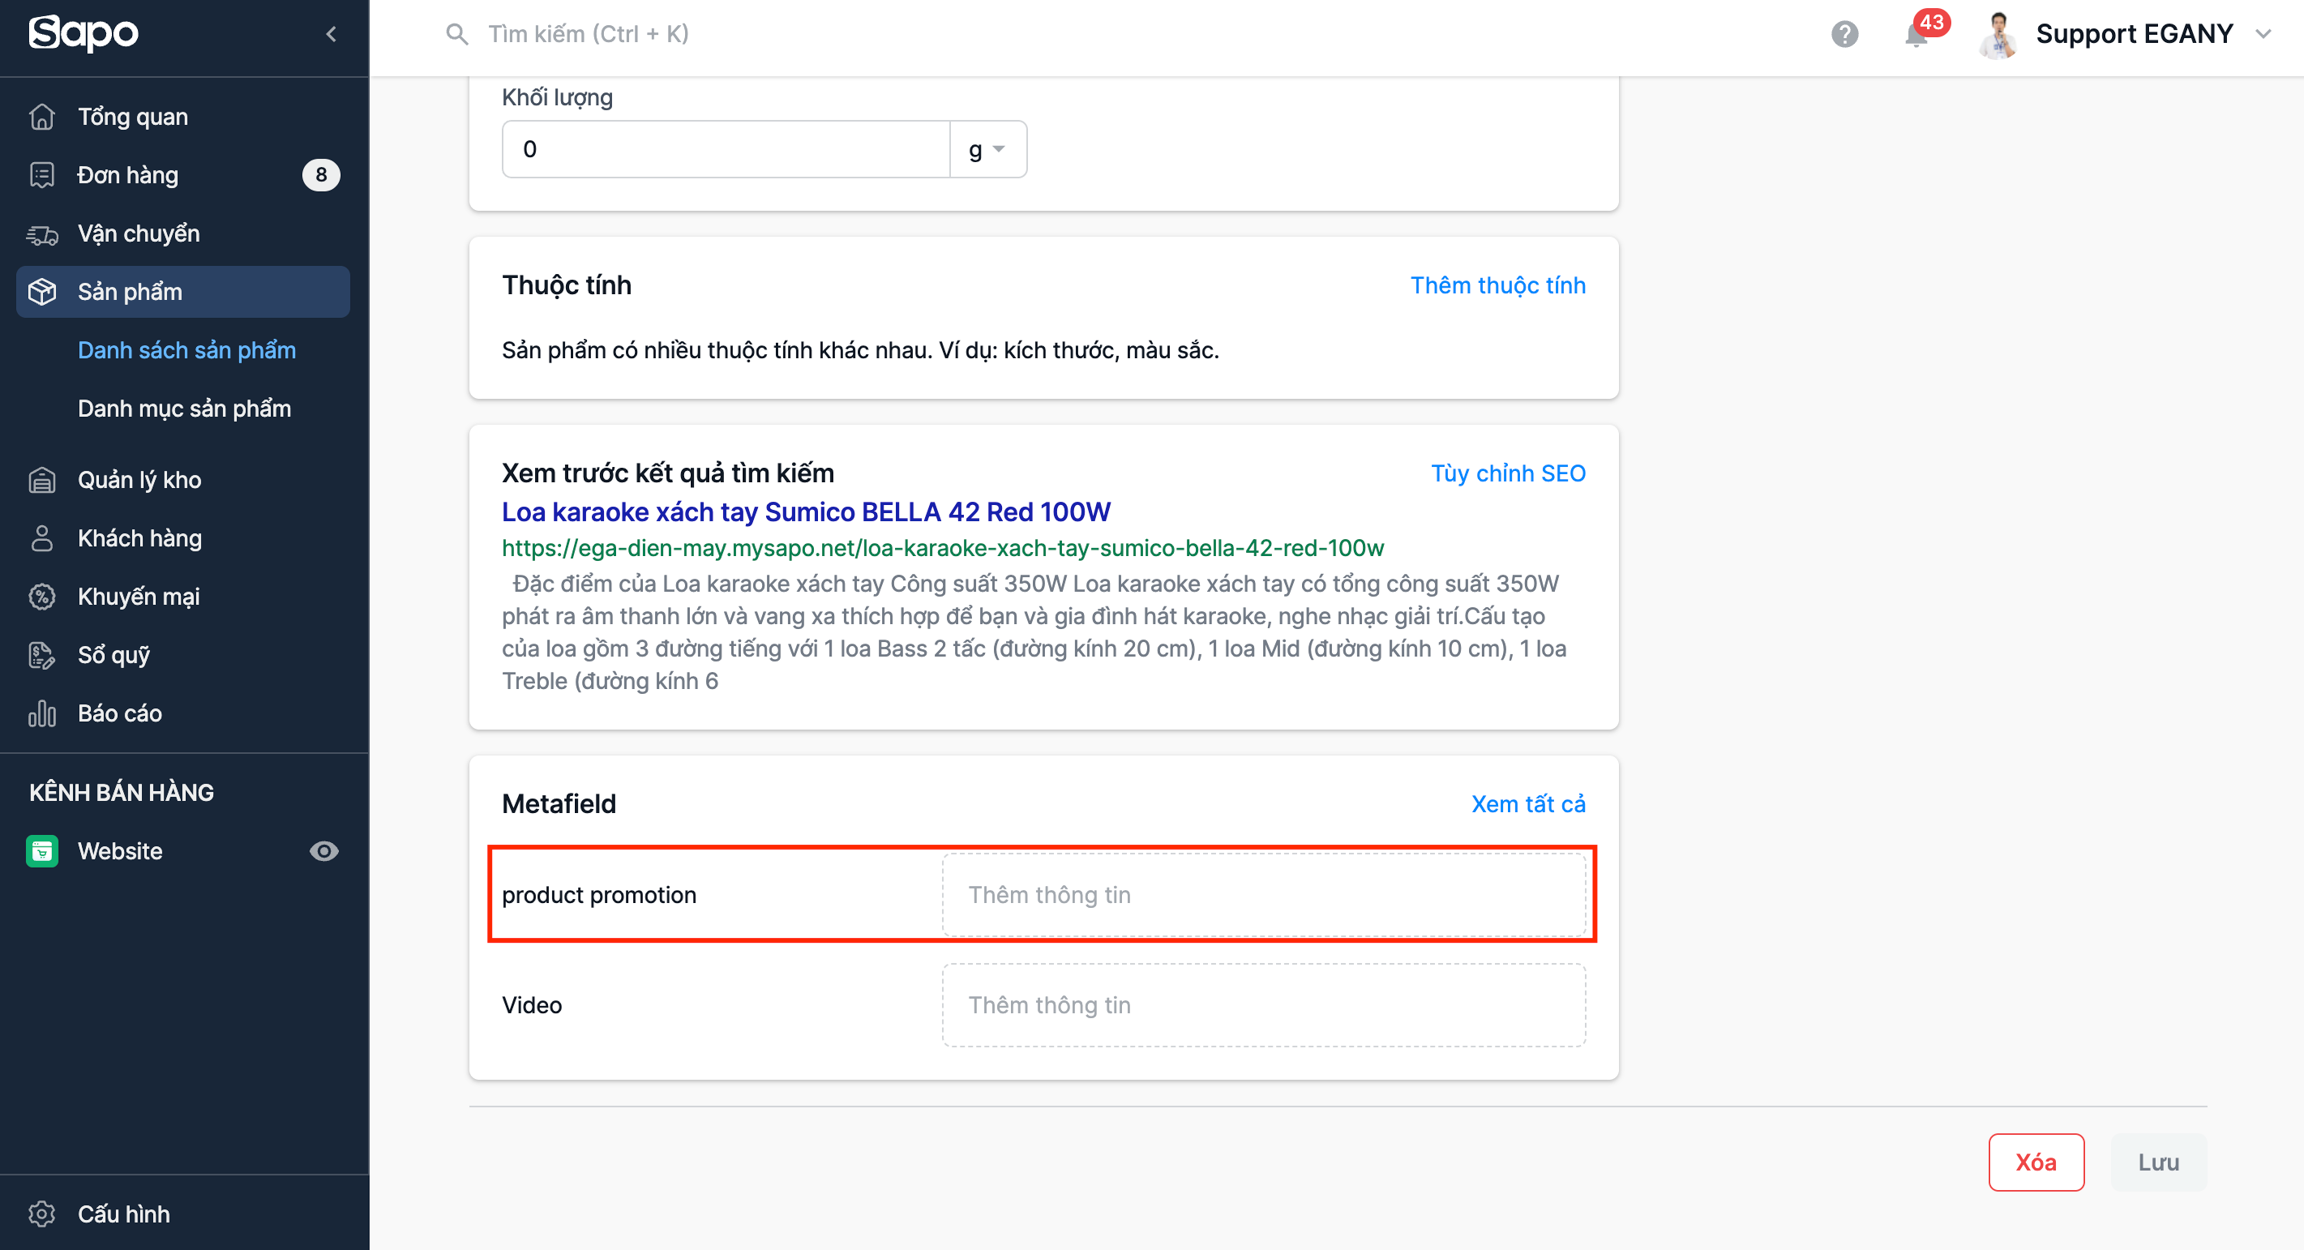
Task: Click the Khuyến mại discount icon
Action: (42, 597)
